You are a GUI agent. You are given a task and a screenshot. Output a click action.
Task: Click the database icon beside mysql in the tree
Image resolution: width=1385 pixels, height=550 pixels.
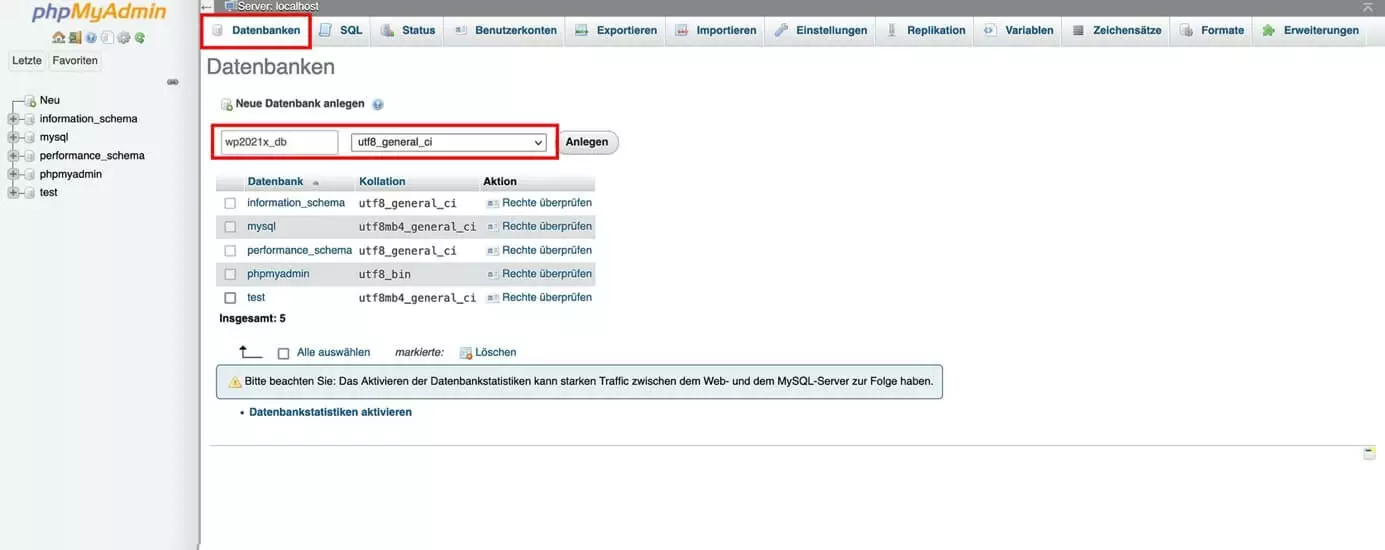29,137
